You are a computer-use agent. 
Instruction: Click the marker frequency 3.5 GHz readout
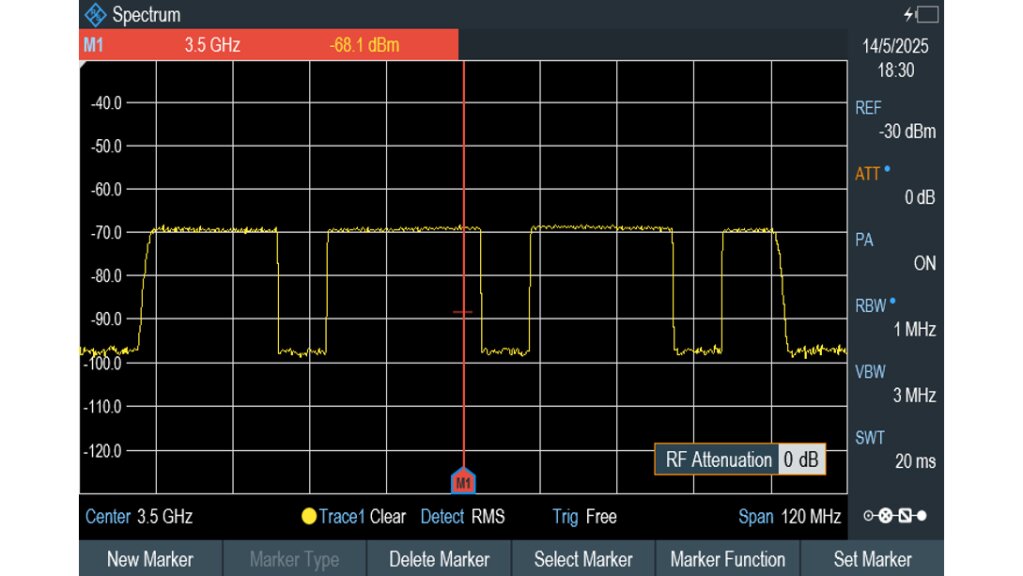tap(212, 45)
